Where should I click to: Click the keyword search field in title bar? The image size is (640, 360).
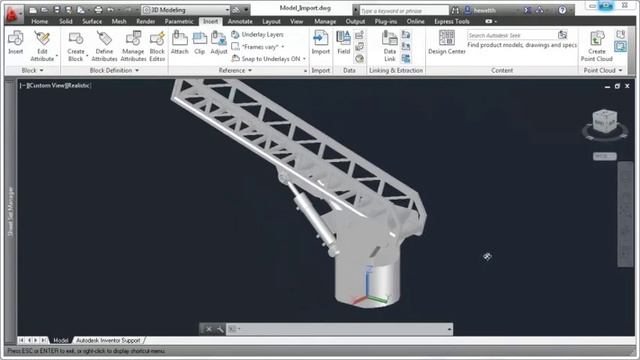[x=403, y=11]
